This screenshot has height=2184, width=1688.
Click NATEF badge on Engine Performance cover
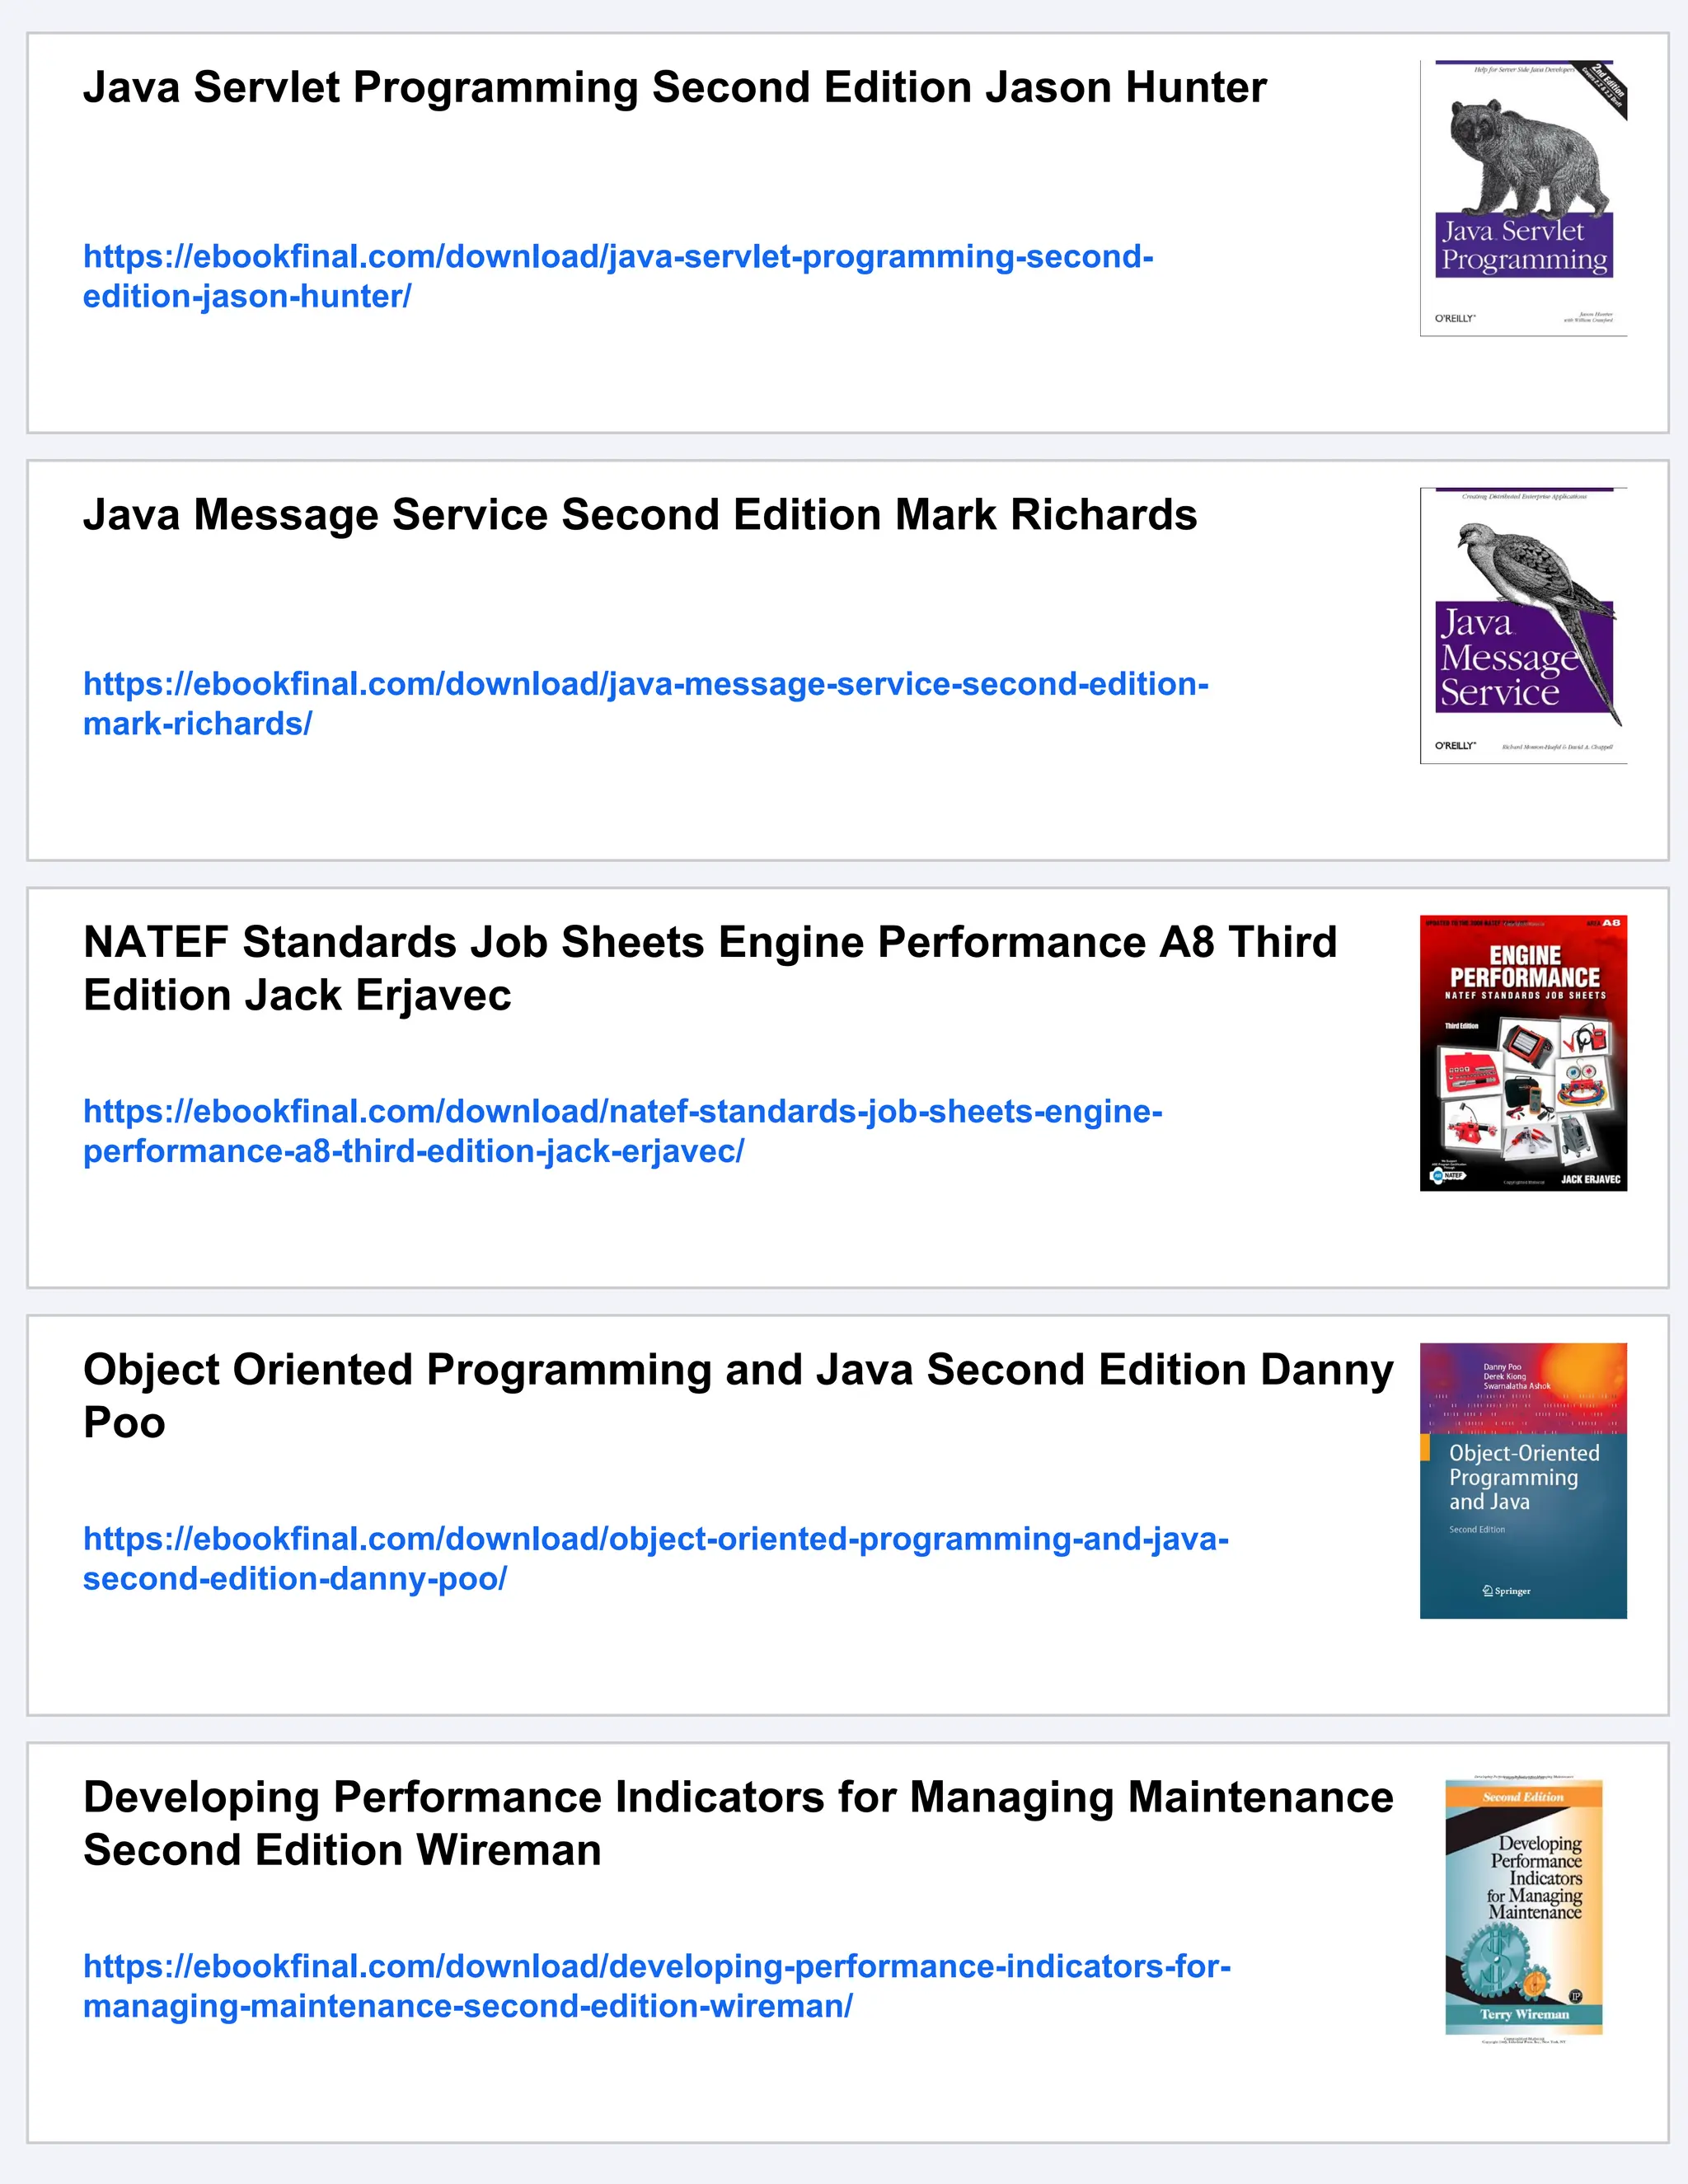(1448, 1175)
